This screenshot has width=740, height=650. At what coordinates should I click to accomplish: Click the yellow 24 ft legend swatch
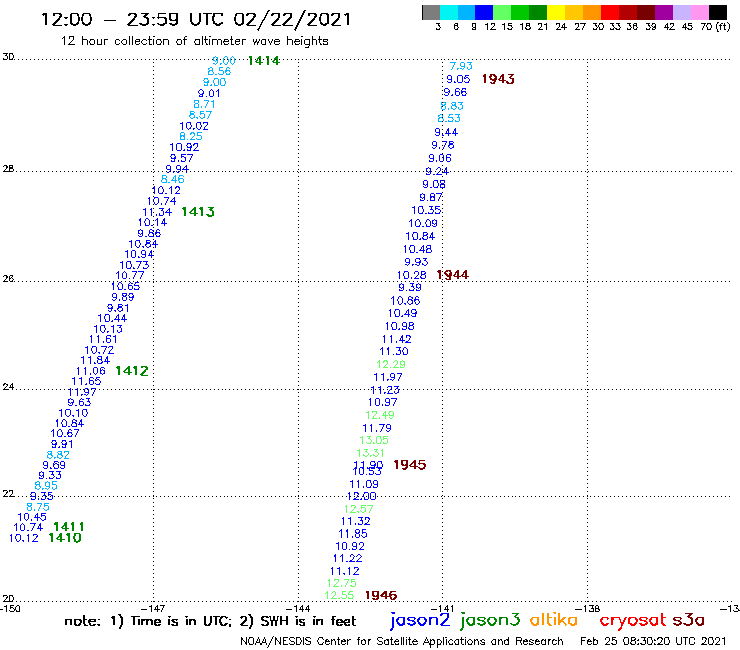555,12
